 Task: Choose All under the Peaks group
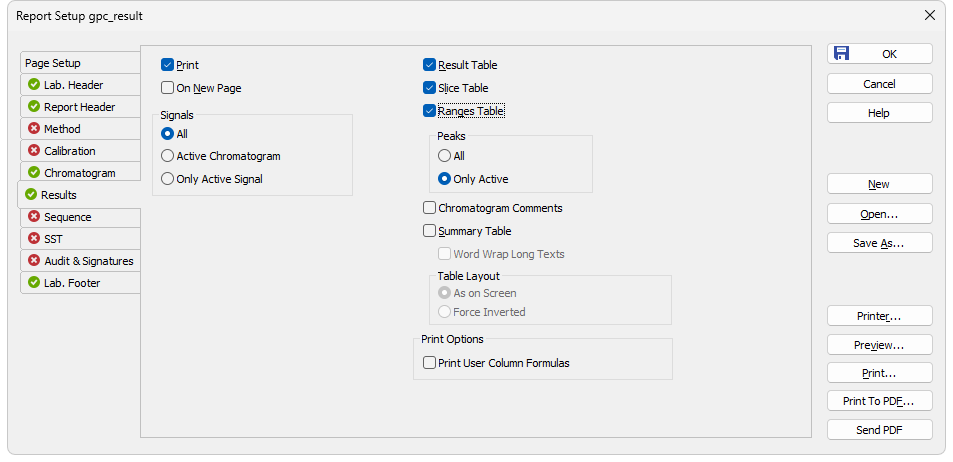pos(444,156)
